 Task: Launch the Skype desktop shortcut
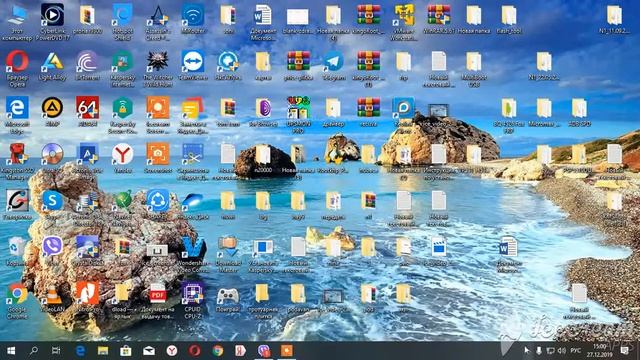point(52,205)
